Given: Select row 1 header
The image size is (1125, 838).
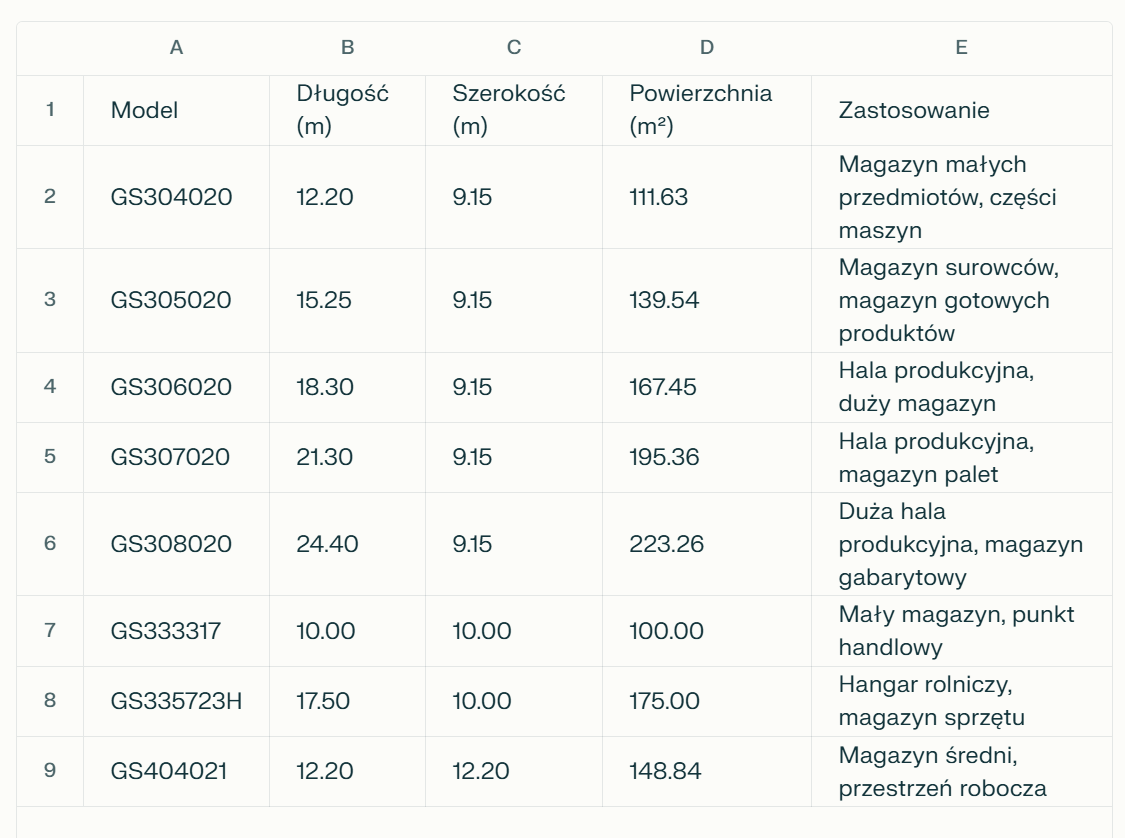Looking at the screenshot, I should (x=50, y=110).
